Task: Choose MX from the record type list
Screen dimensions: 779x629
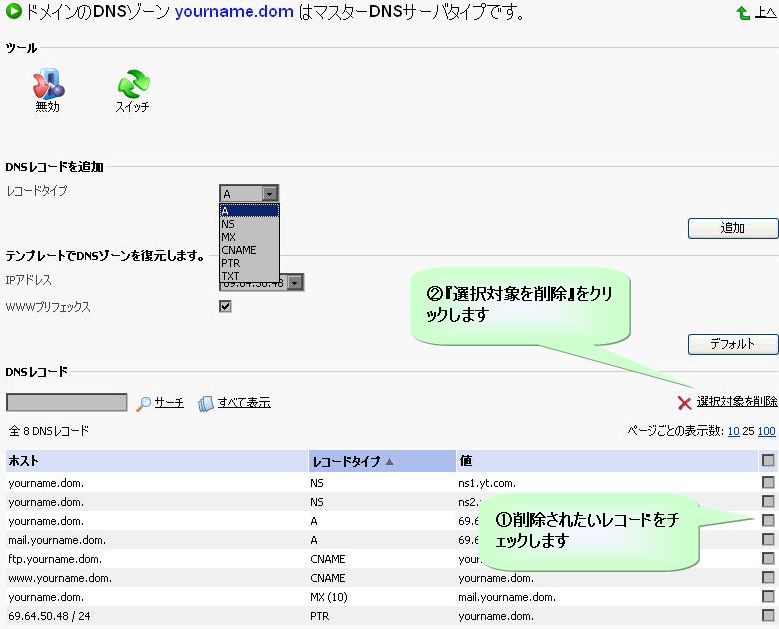Action: pyautogui.click(x=229, y=238)
